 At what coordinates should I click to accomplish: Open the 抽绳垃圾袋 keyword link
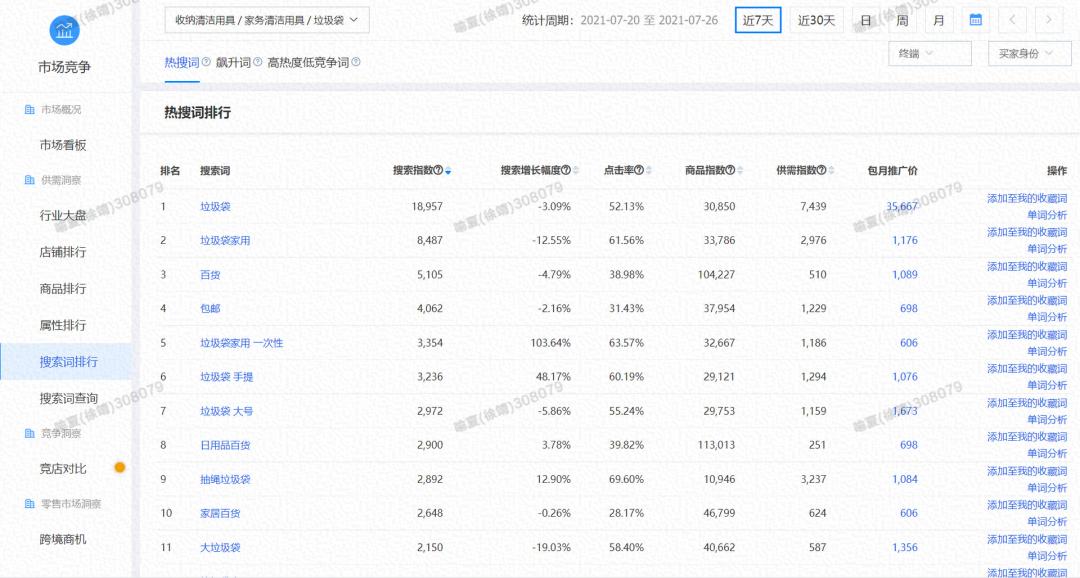(x=228, y=478)
